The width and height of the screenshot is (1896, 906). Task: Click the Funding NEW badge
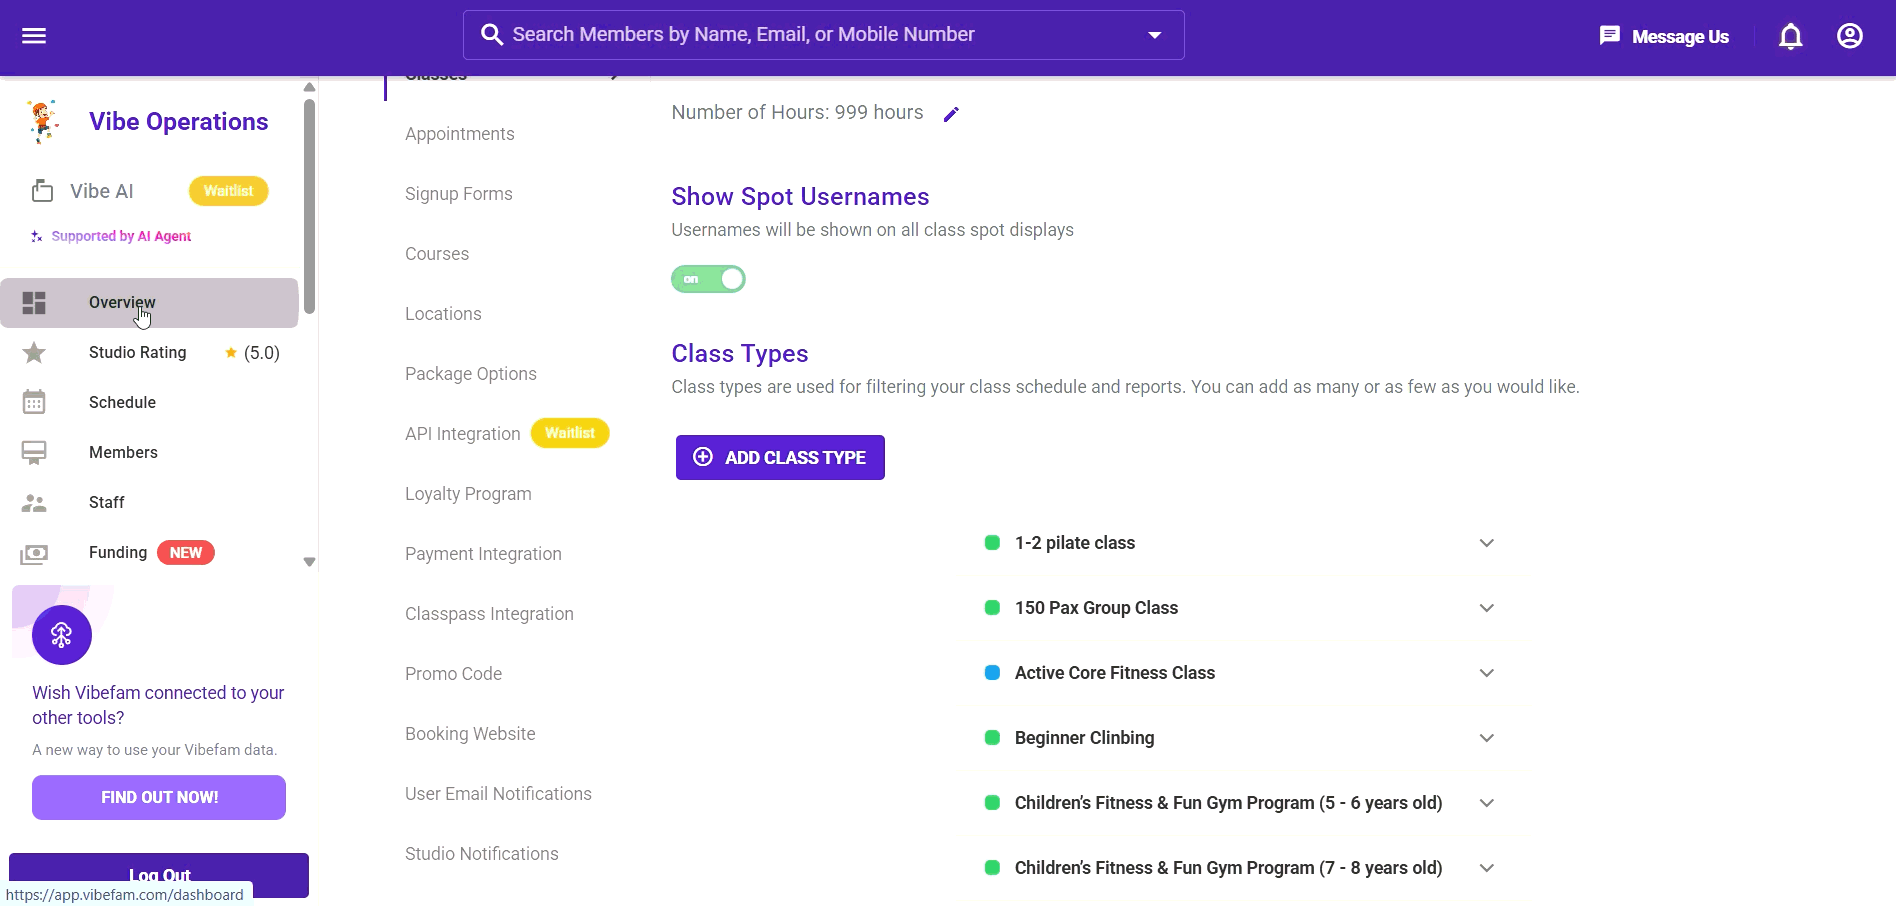click(185, 553)
